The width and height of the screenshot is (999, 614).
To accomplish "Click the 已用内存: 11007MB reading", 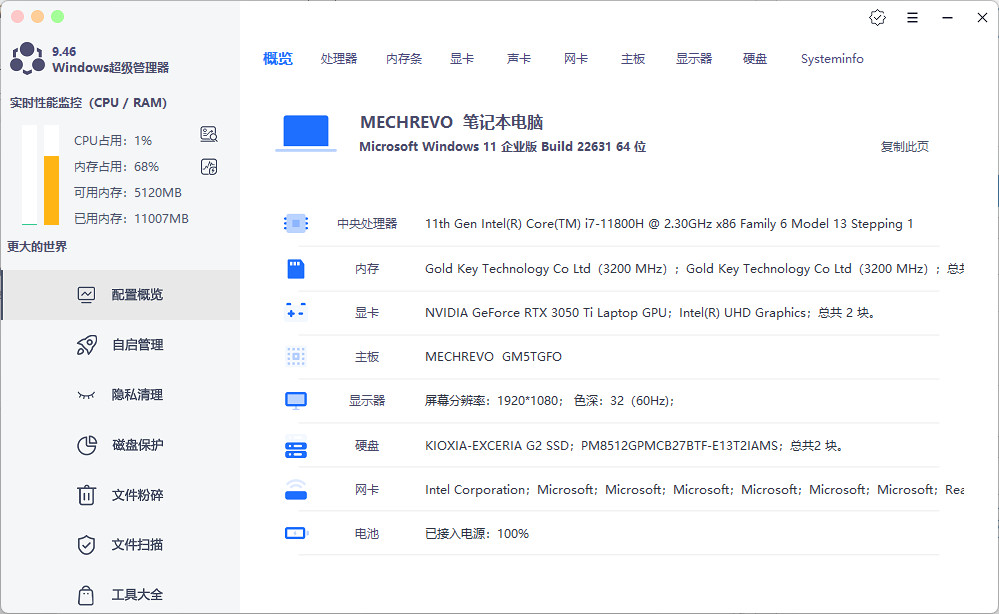I will (x=131, y=218).
